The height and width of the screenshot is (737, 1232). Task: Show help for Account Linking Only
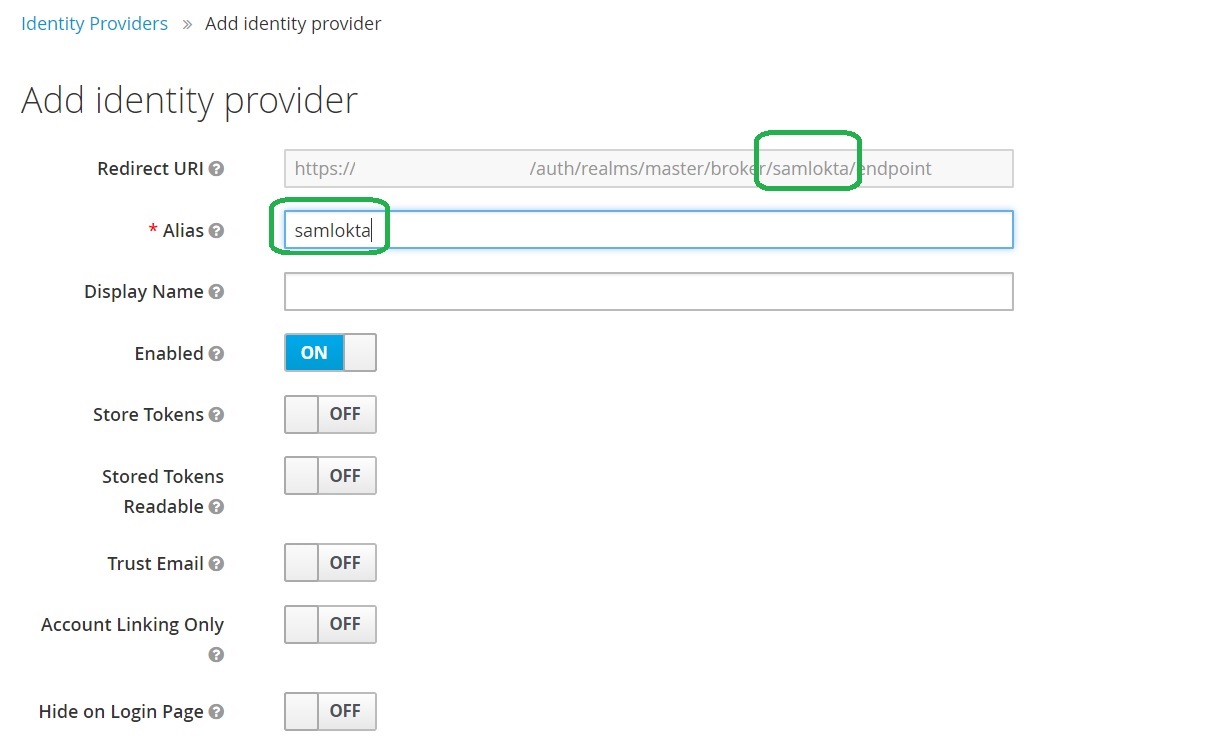(x=216, y=655)
